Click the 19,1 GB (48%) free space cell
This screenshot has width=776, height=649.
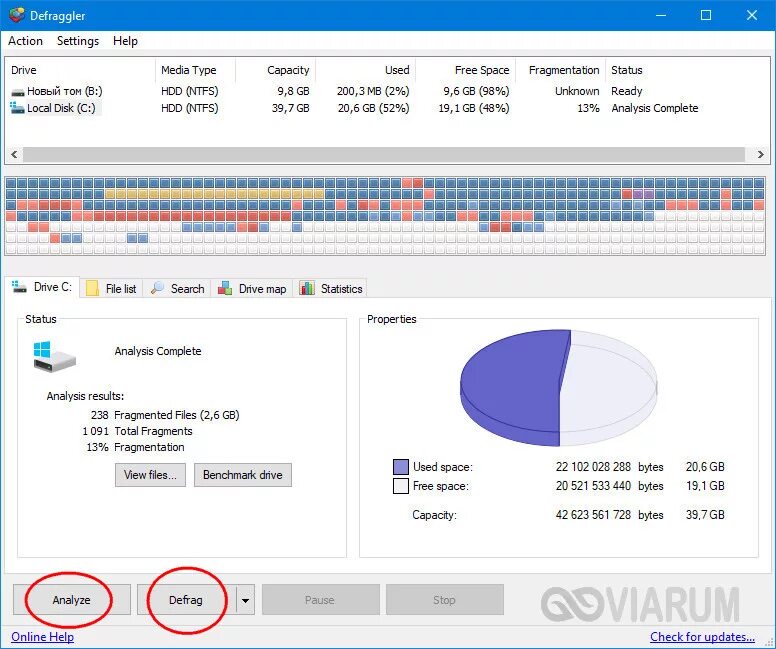pos(474,108)
